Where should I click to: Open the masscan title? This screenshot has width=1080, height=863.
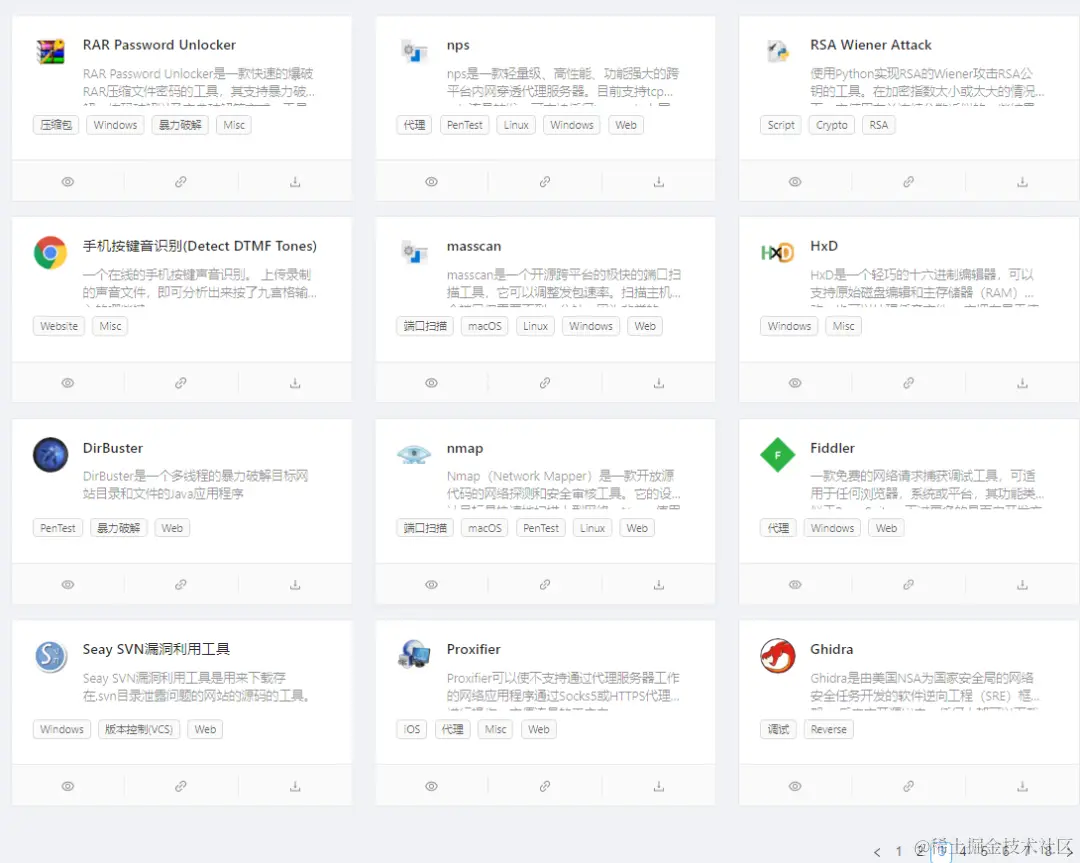coord(474,246)
